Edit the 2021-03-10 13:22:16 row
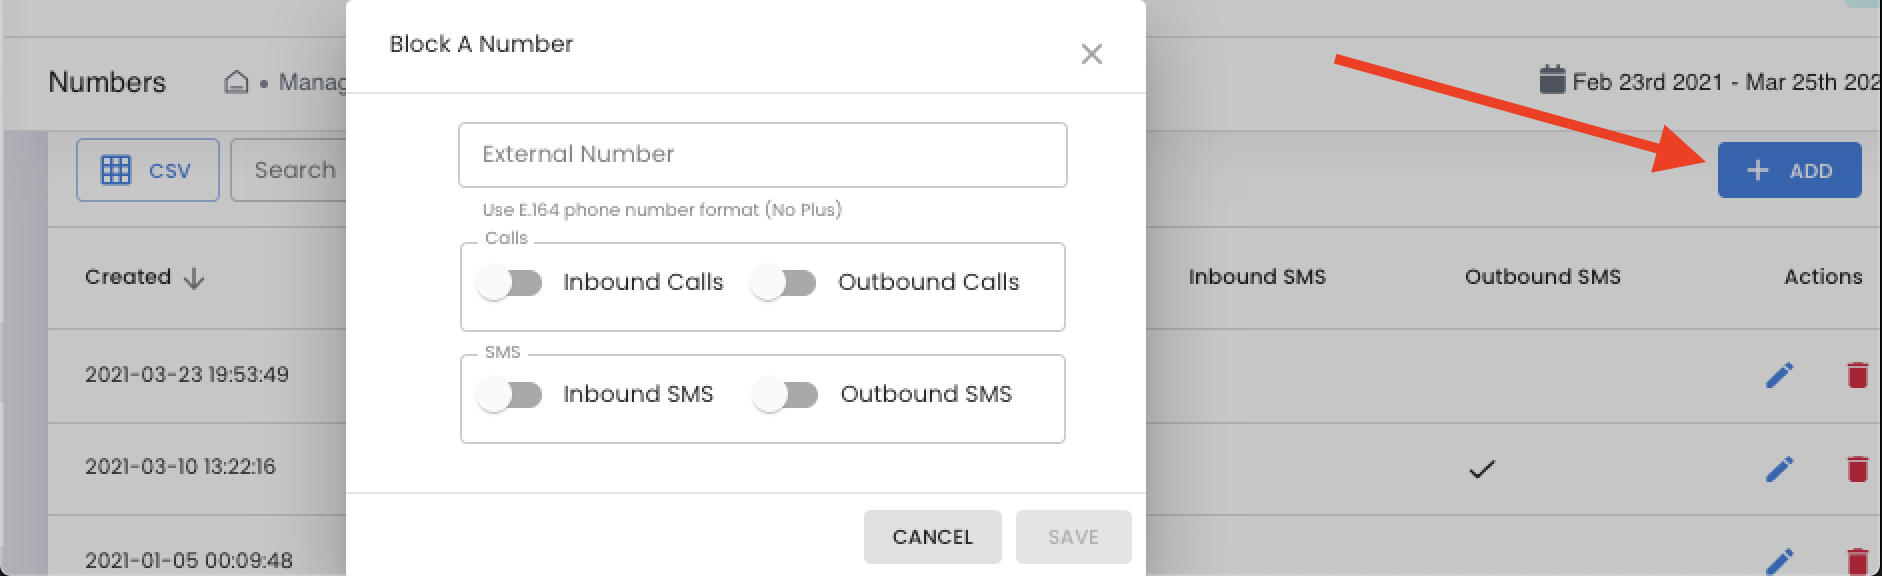This screenshot has height=576, width=1882. click(1779, 468)
